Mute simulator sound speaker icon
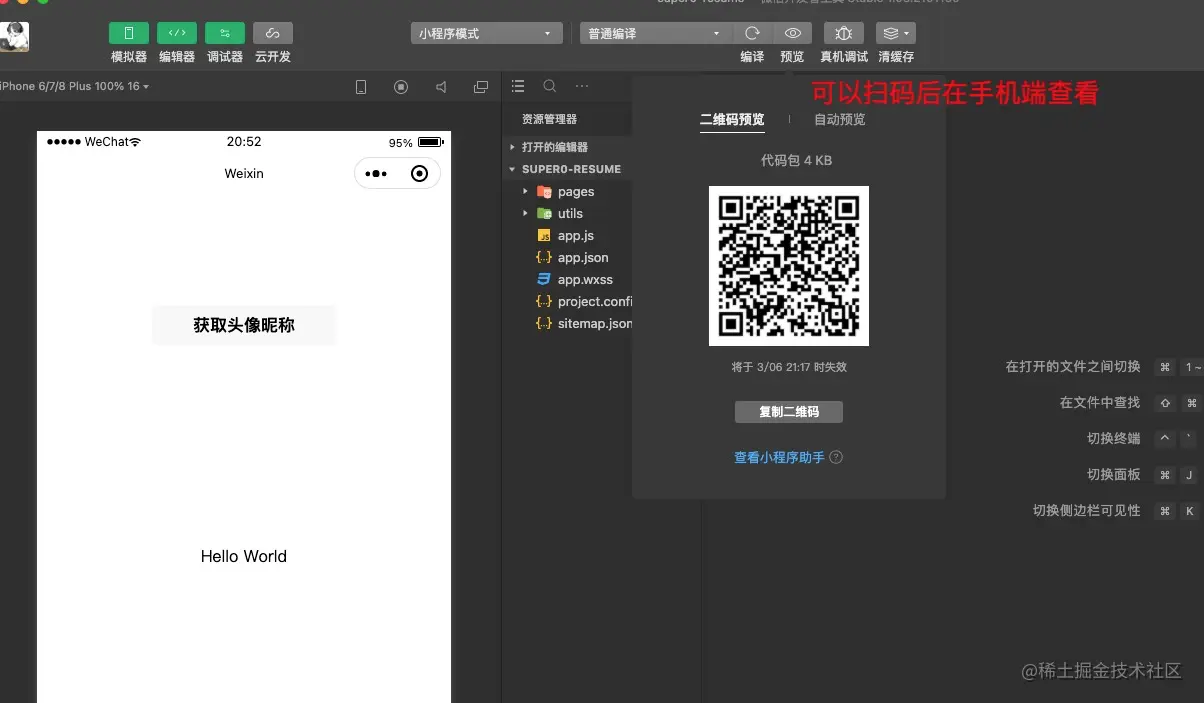The height and width of the screenshot is (703, 1204). tap(441, 87)
